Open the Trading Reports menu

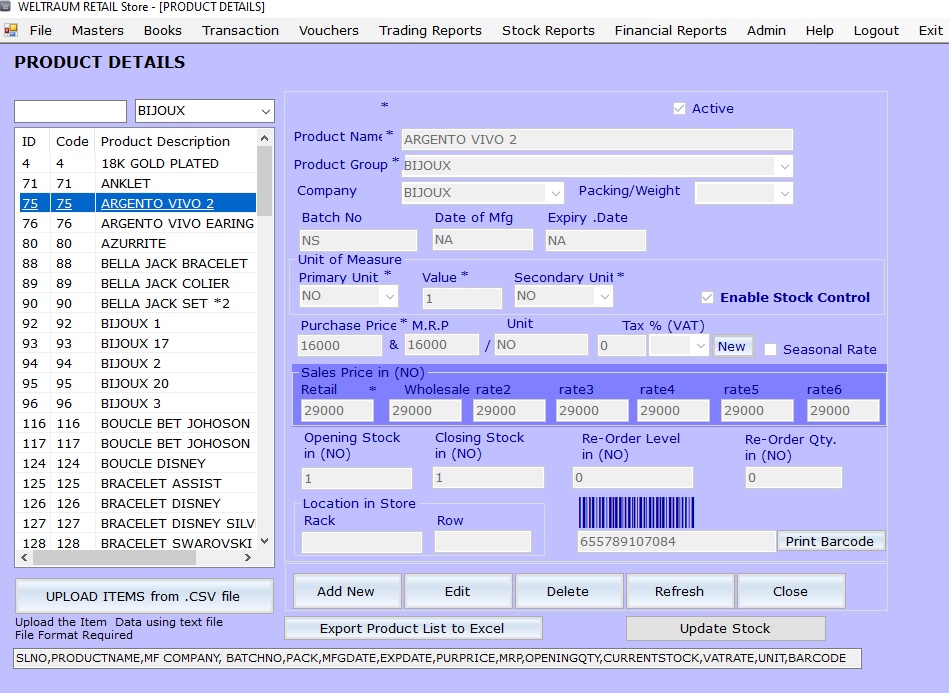[430, 30]
